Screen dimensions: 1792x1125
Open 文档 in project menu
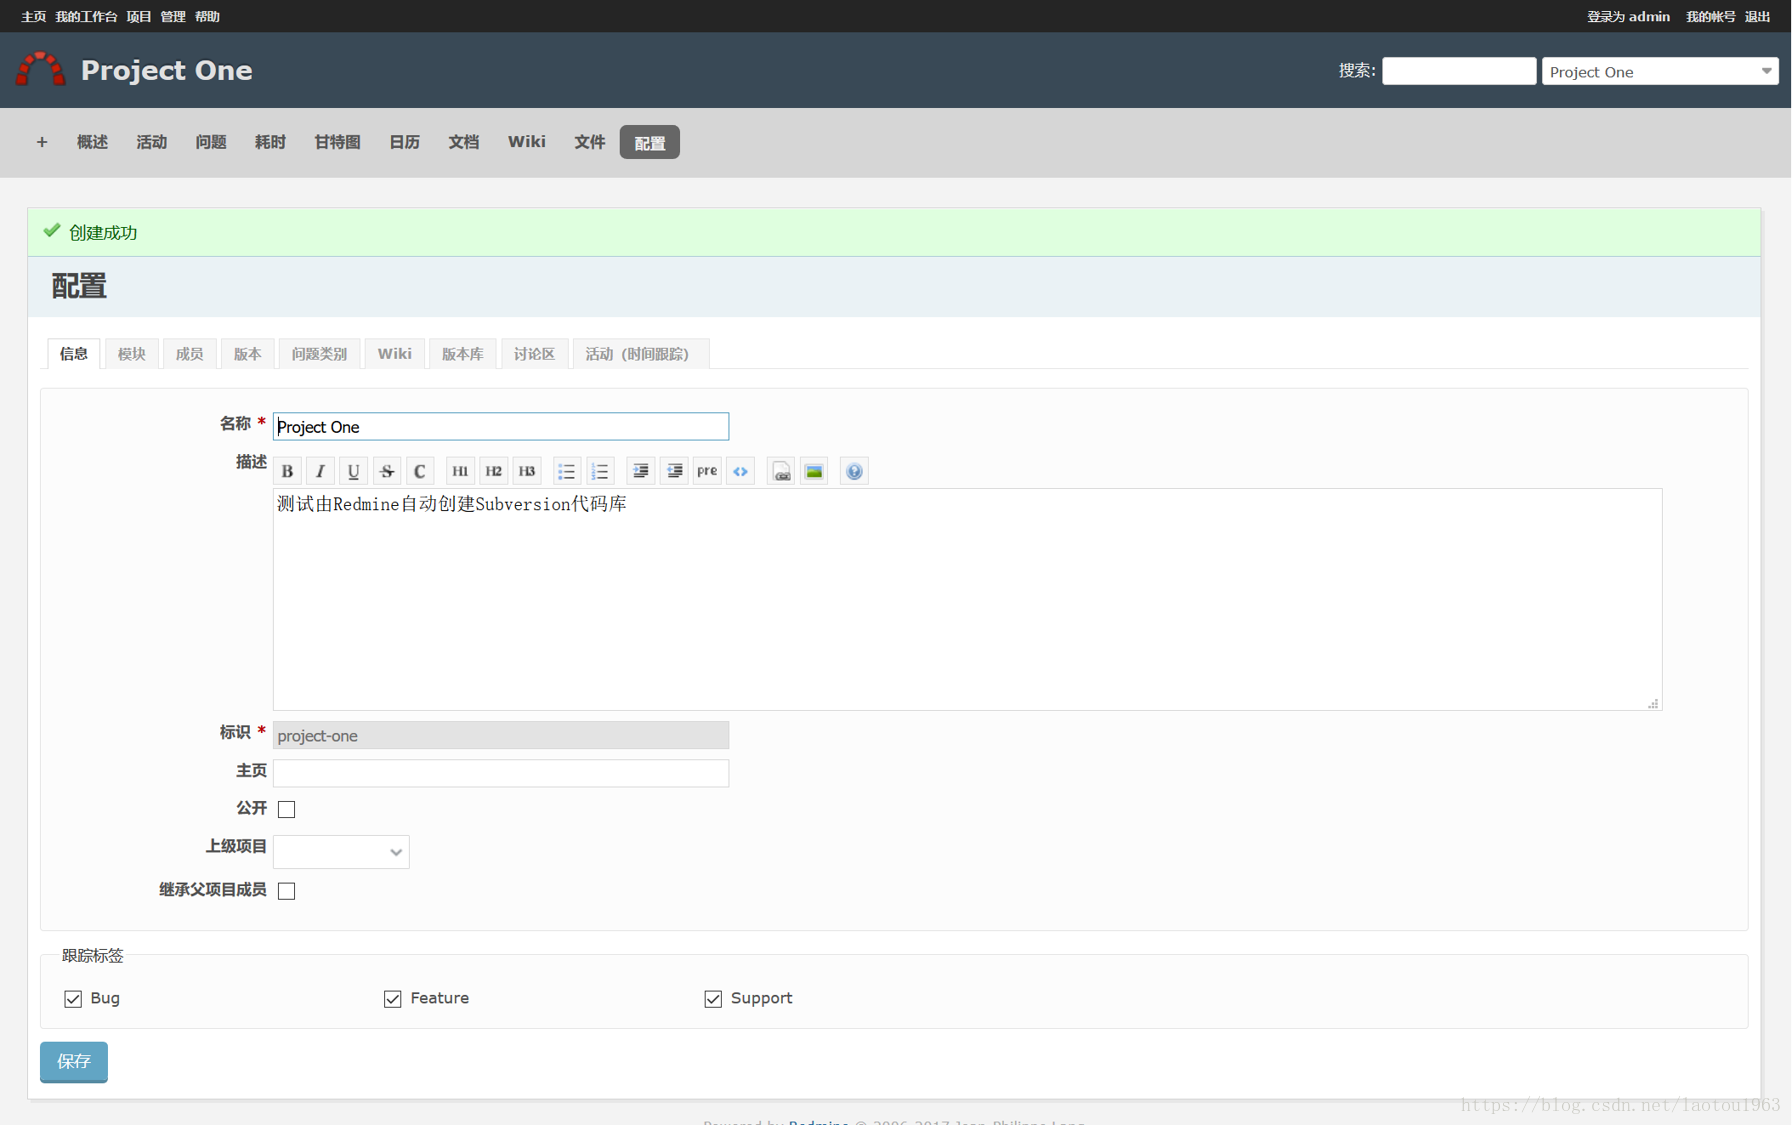[464, 142]
